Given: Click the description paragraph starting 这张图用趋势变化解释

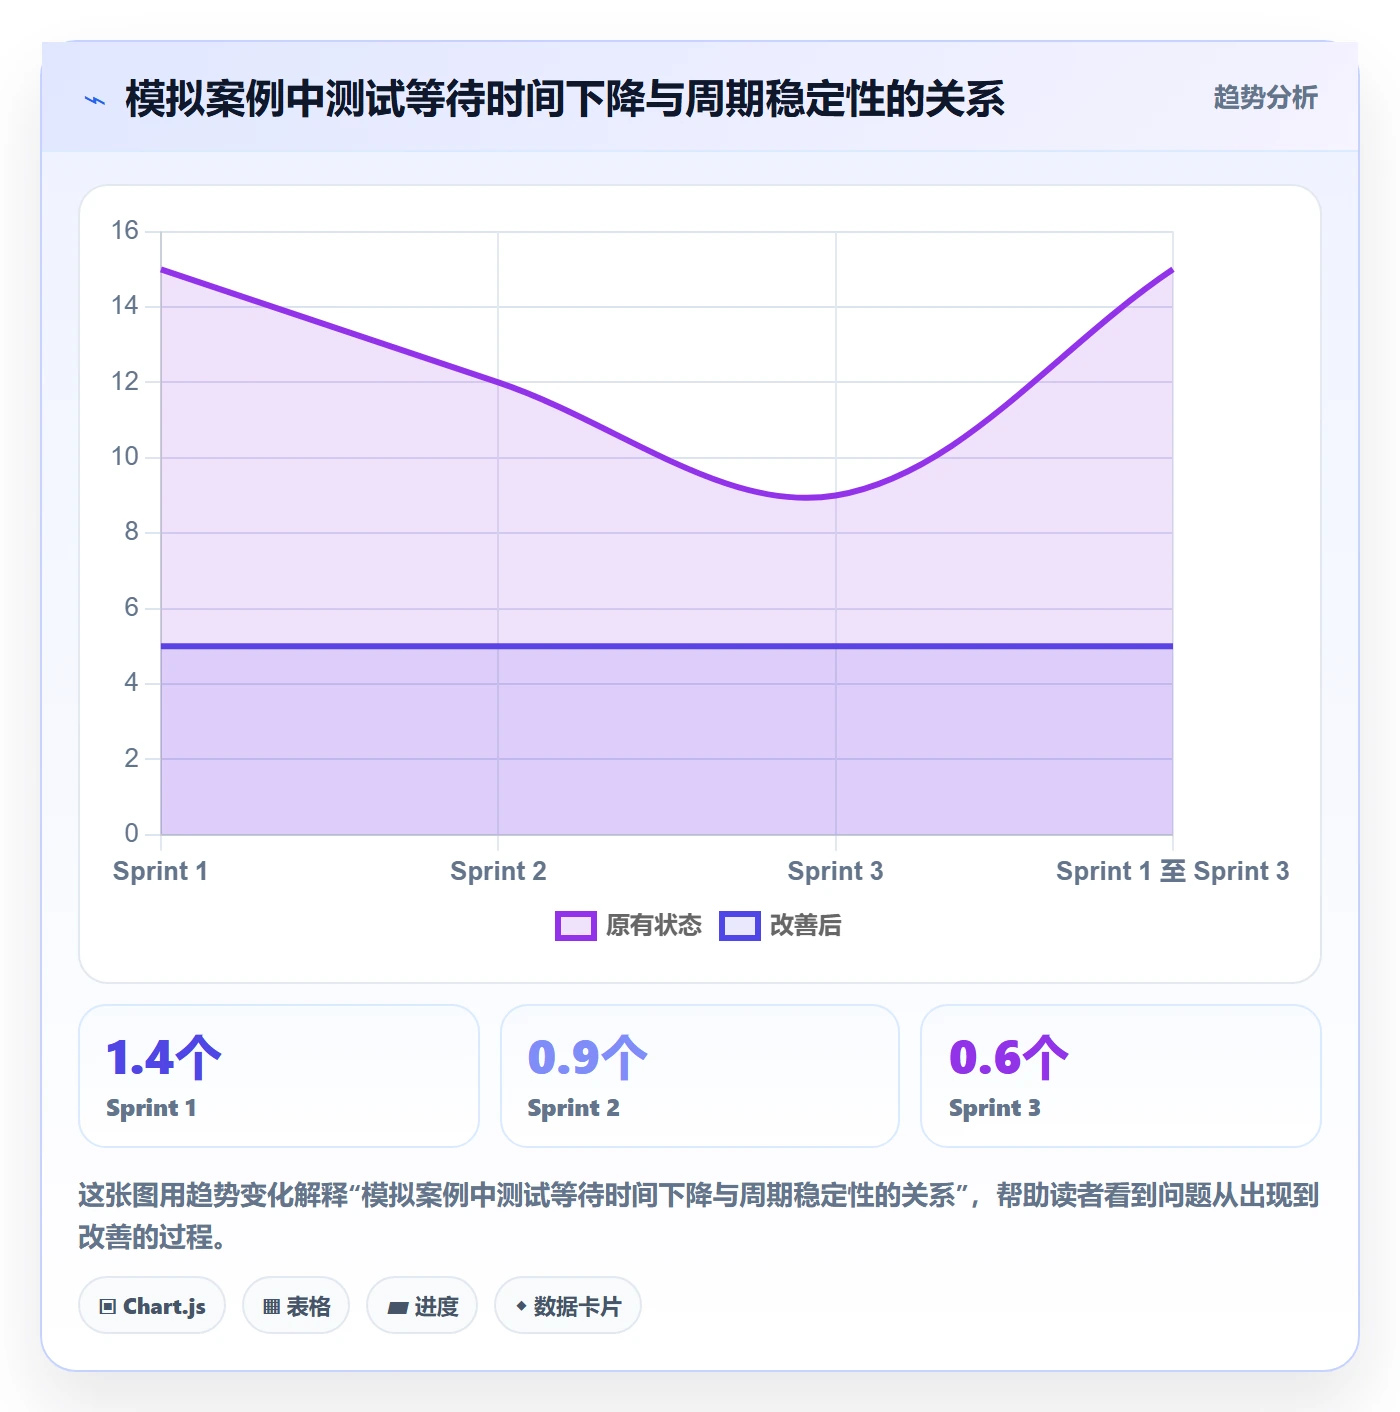Looking at the screenshot, I should tap(699, 1216).
